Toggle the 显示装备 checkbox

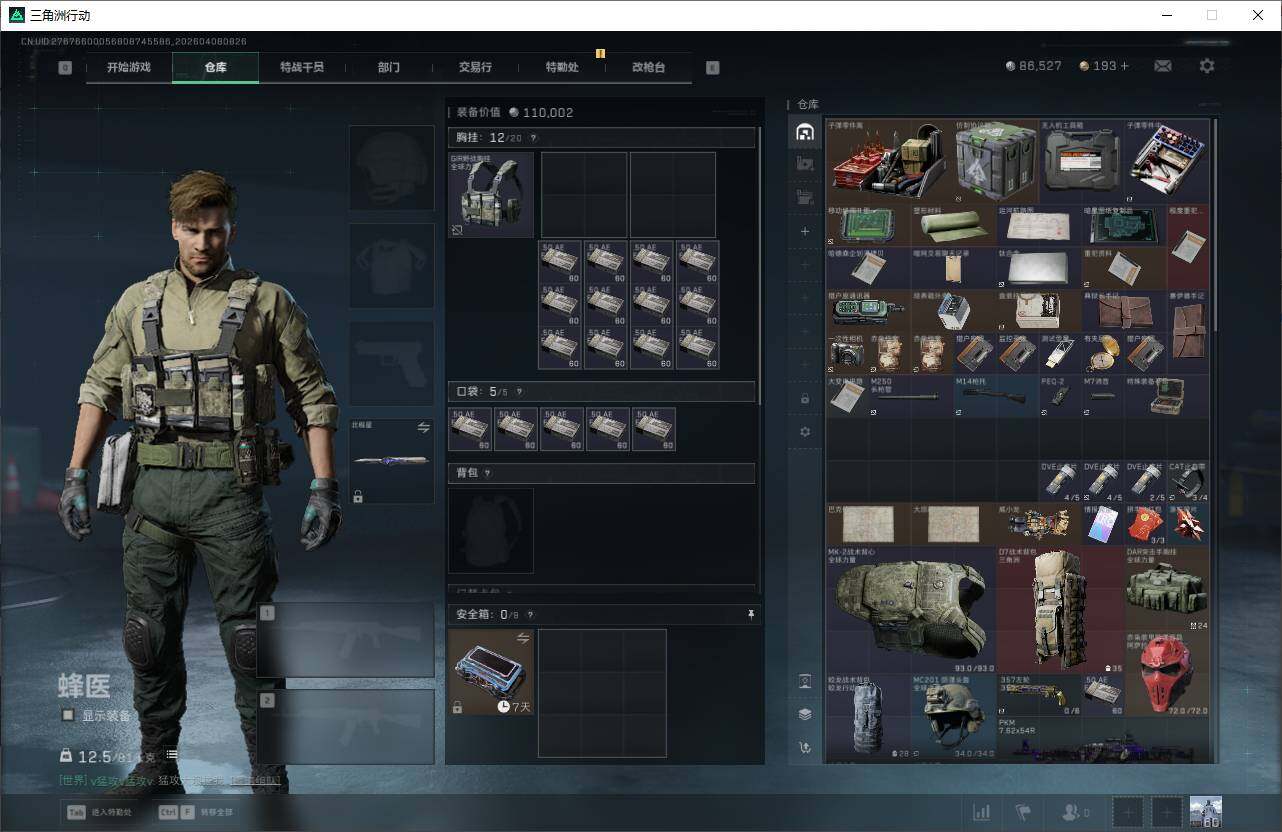pyautogui.click(x=68, y=716)
